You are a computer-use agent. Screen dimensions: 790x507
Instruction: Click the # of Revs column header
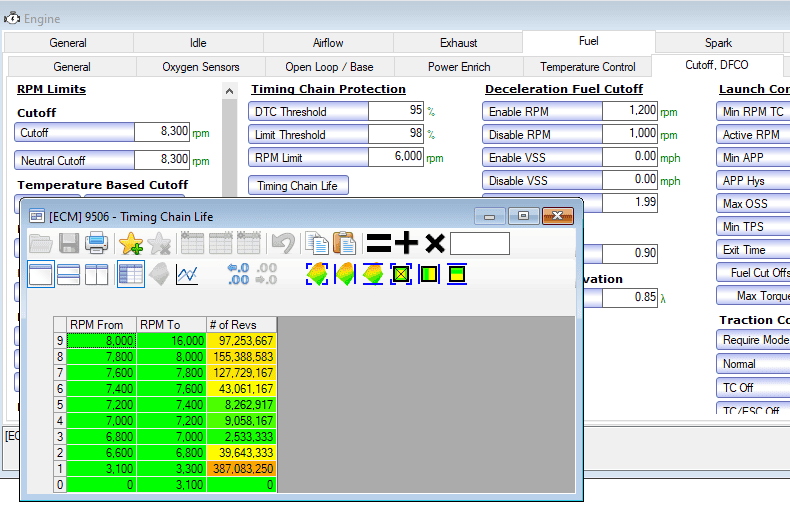pos(242,325)
